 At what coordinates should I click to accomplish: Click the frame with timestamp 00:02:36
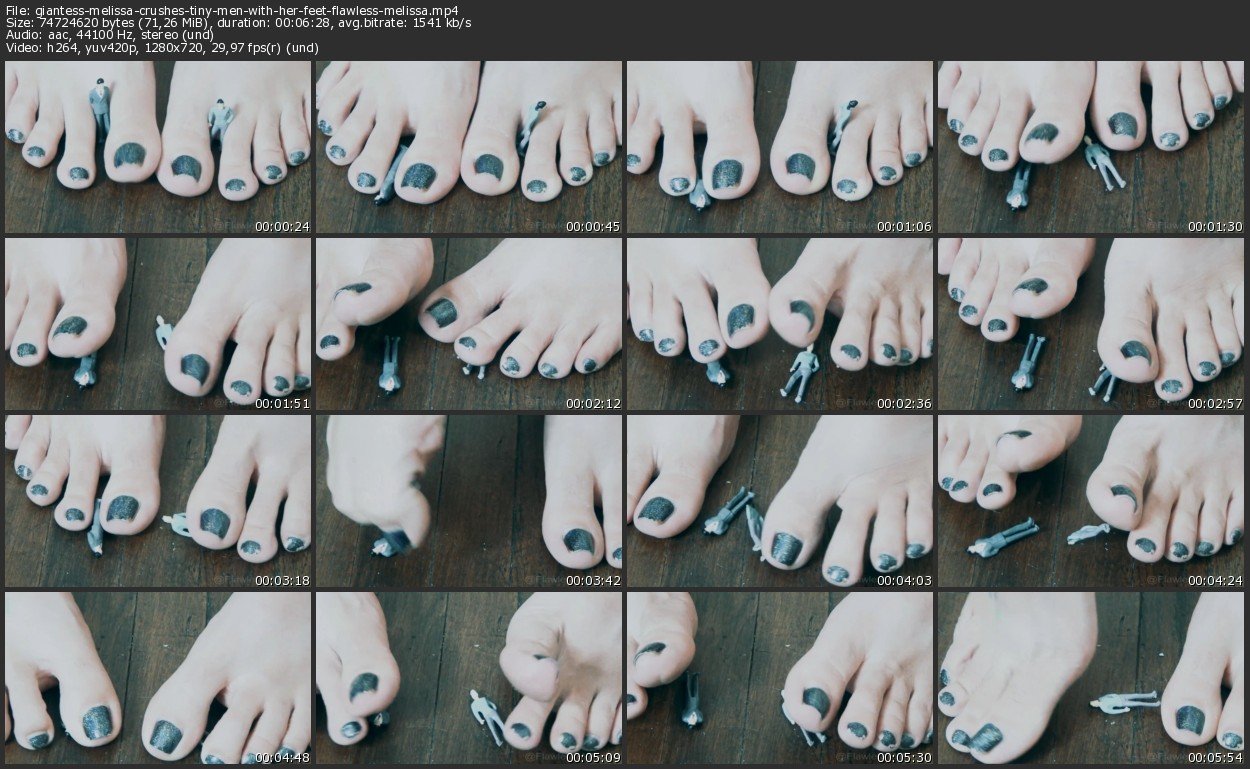pos(780,324)
